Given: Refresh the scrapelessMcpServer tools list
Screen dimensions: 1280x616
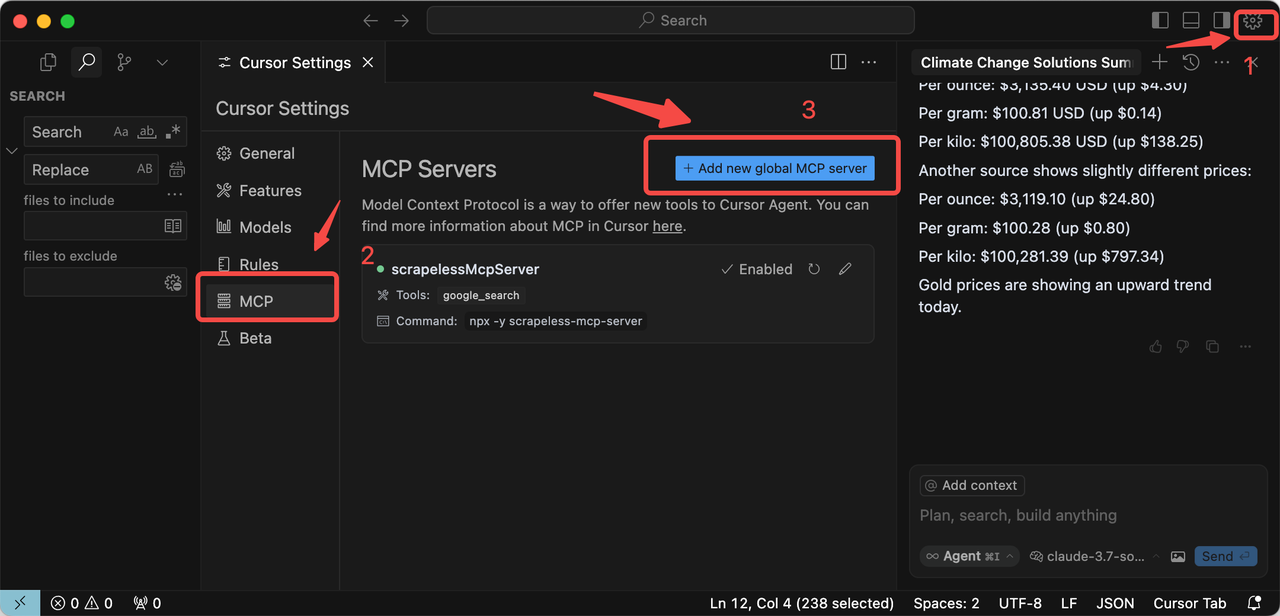Looking at the screenshot, I should tap(815, 269).
